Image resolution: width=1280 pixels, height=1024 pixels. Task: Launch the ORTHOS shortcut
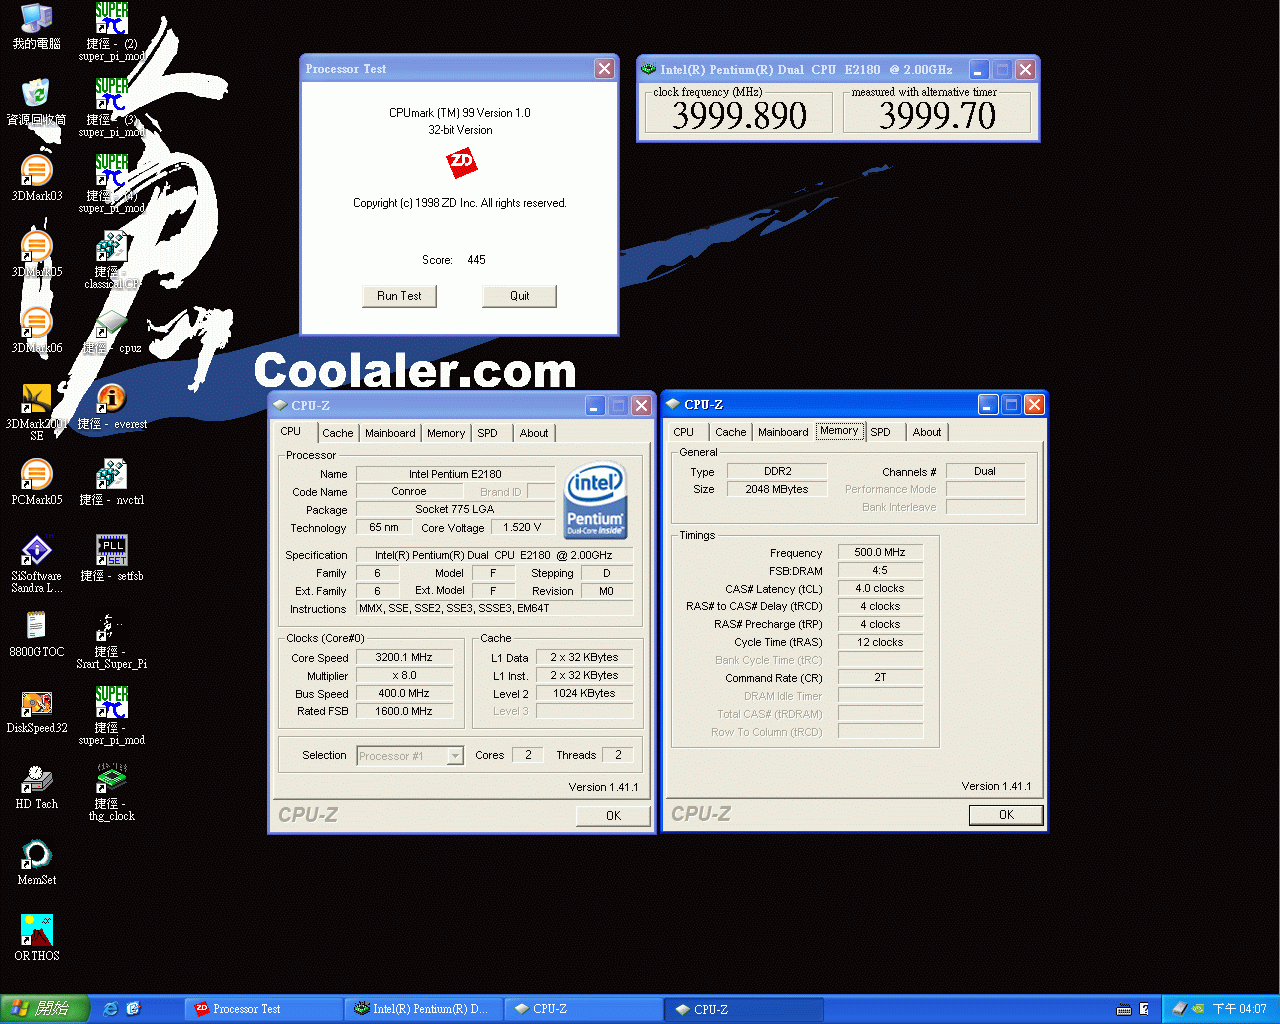37,939
